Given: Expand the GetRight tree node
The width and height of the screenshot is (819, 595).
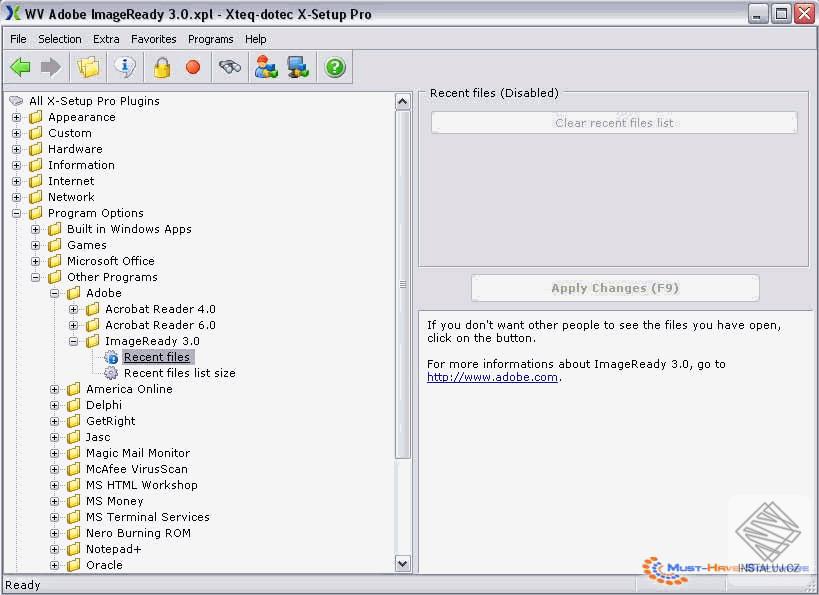Looking at the screenshot, I should (54, 421).
